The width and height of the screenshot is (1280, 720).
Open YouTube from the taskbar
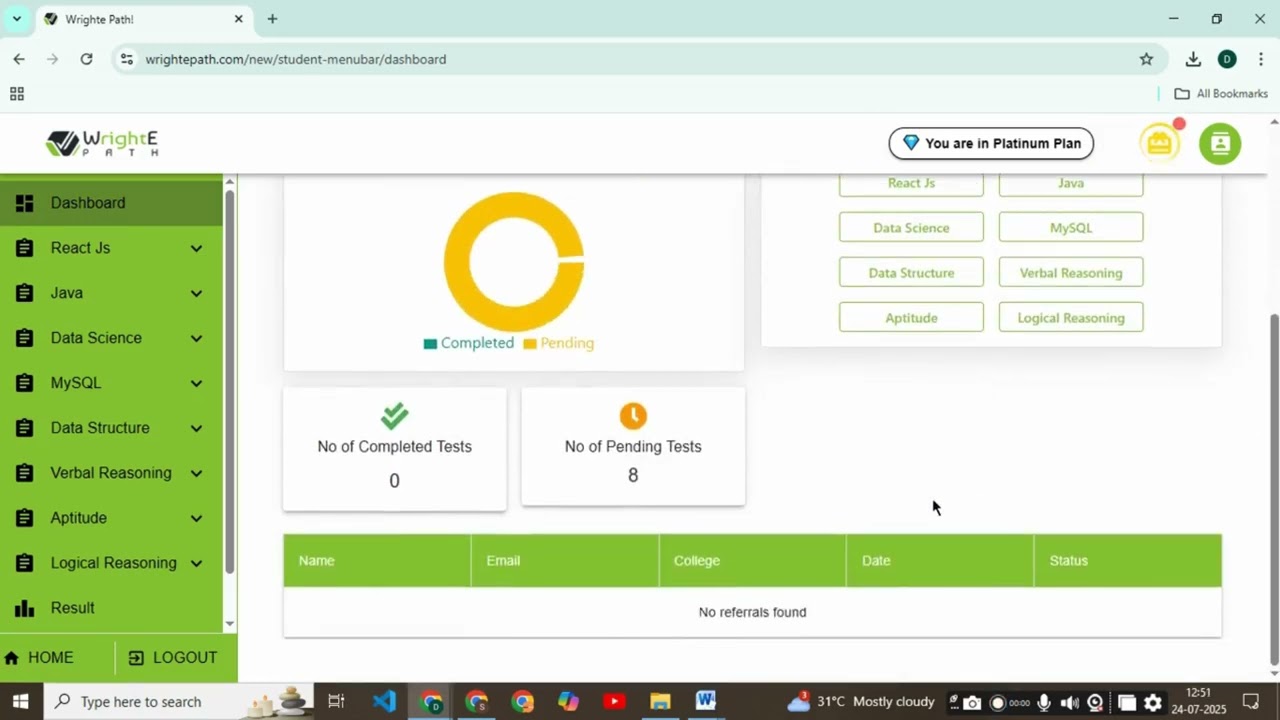pos(613,701)
